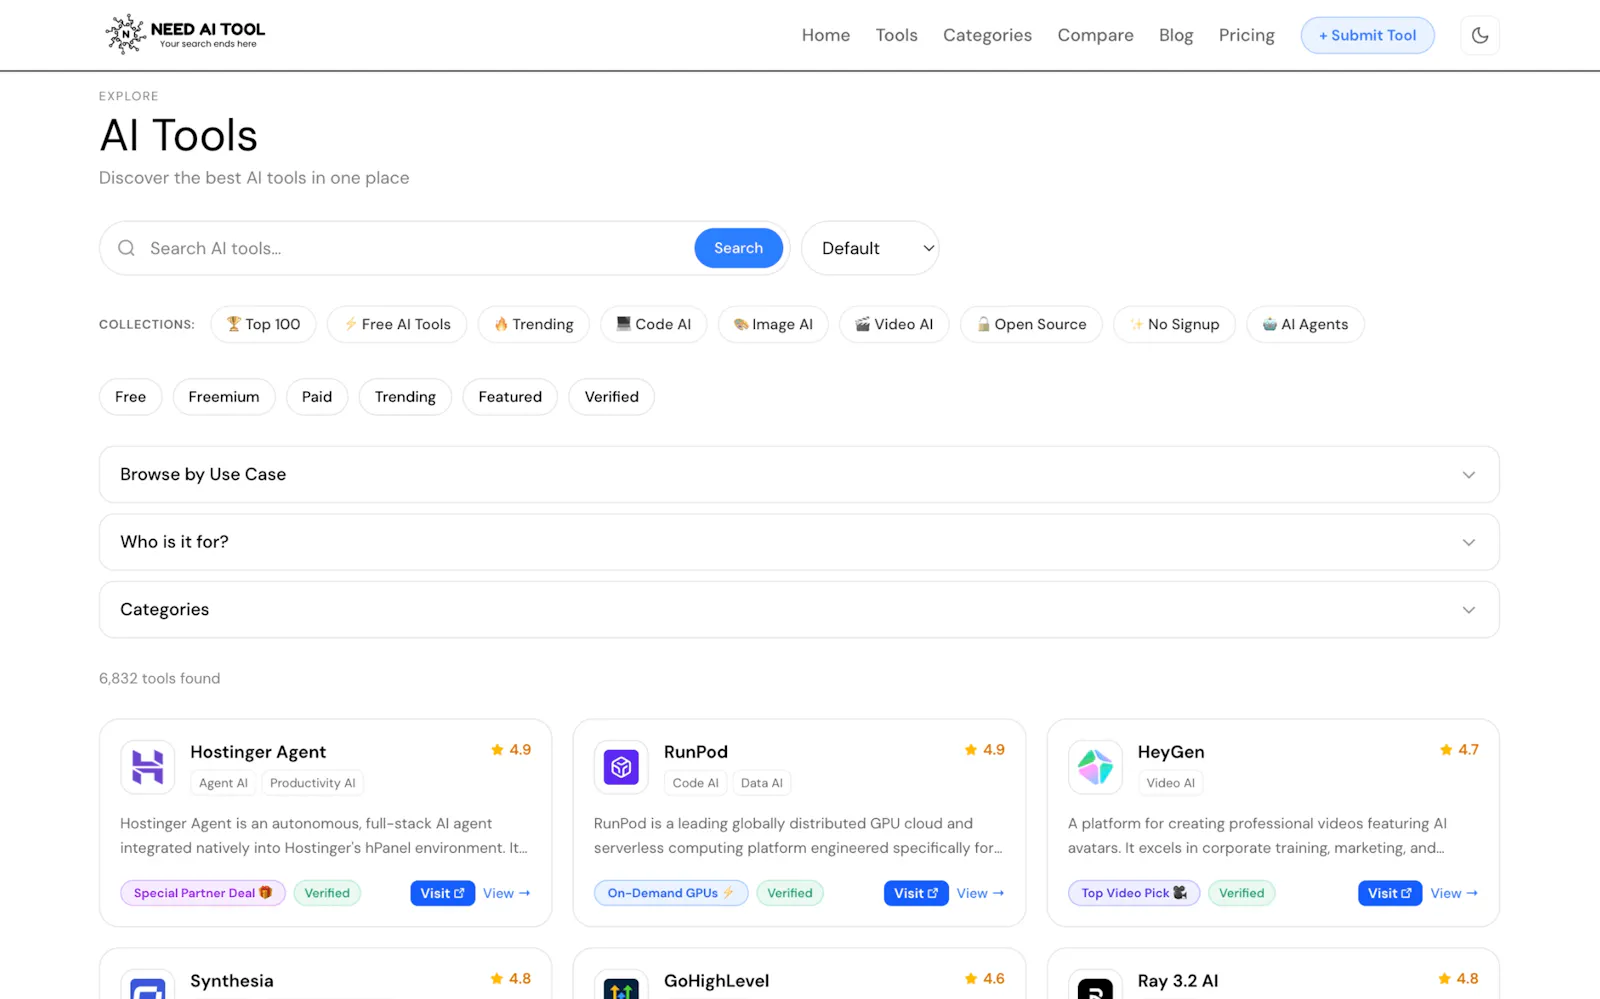Click the Ray 3.2 AI logo icon
Screen dimensions: 1600x999
[x=1095, y=986]
